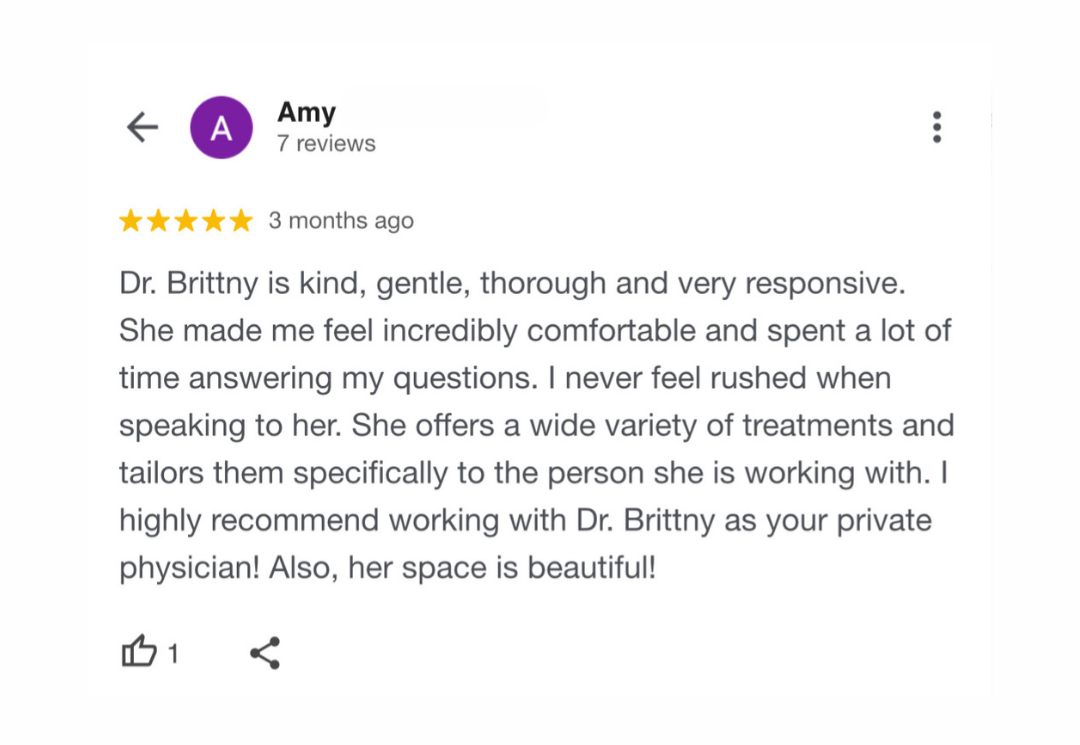
Task: Click the line starting "Dr. Brittny is kind"
Action: click(x=512, y=284)
